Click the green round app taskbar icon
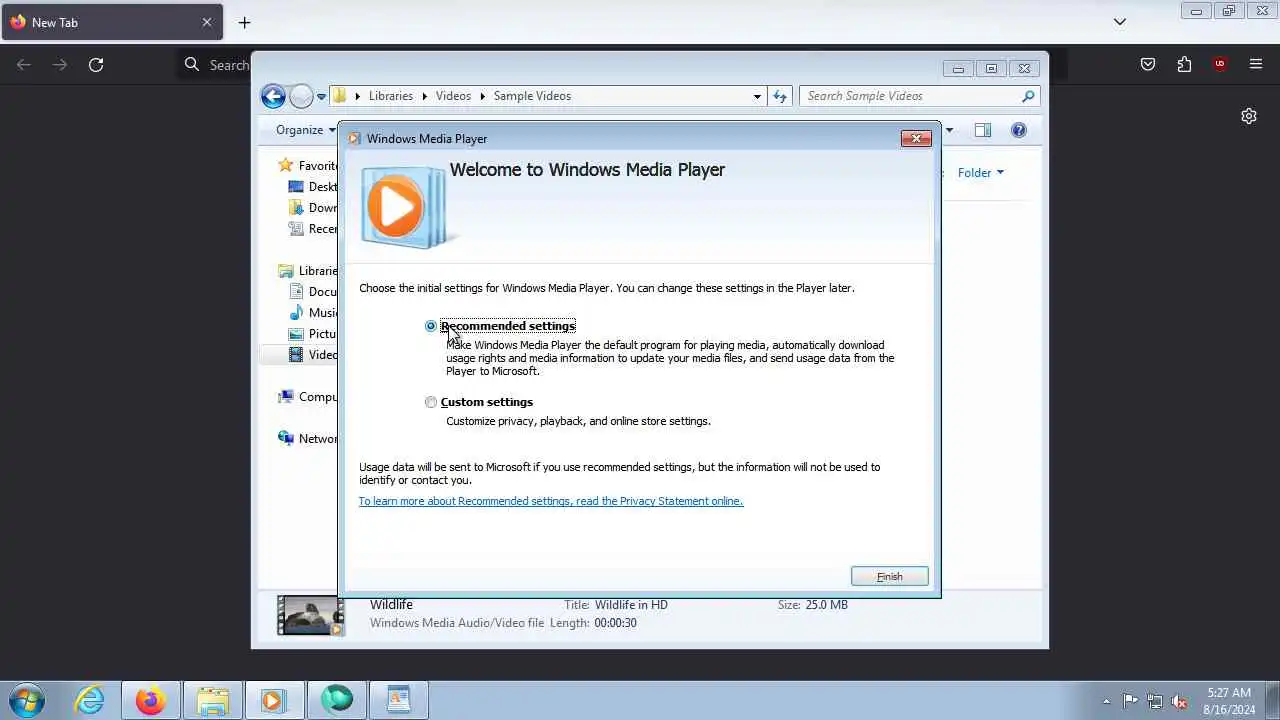1280x720 pixels. (x=337, y=699)
